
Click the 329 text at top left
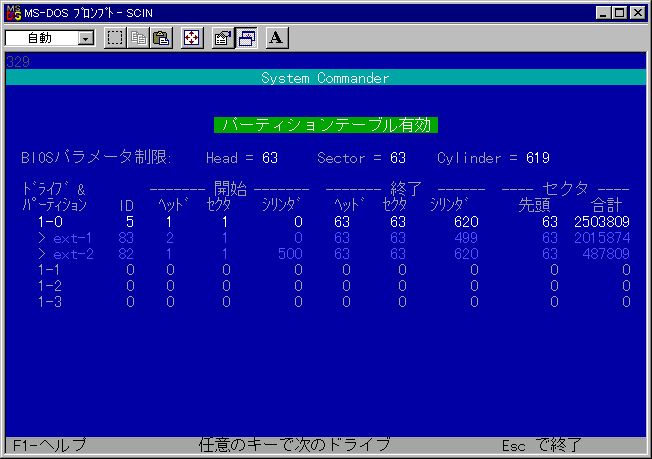[18, 62]
